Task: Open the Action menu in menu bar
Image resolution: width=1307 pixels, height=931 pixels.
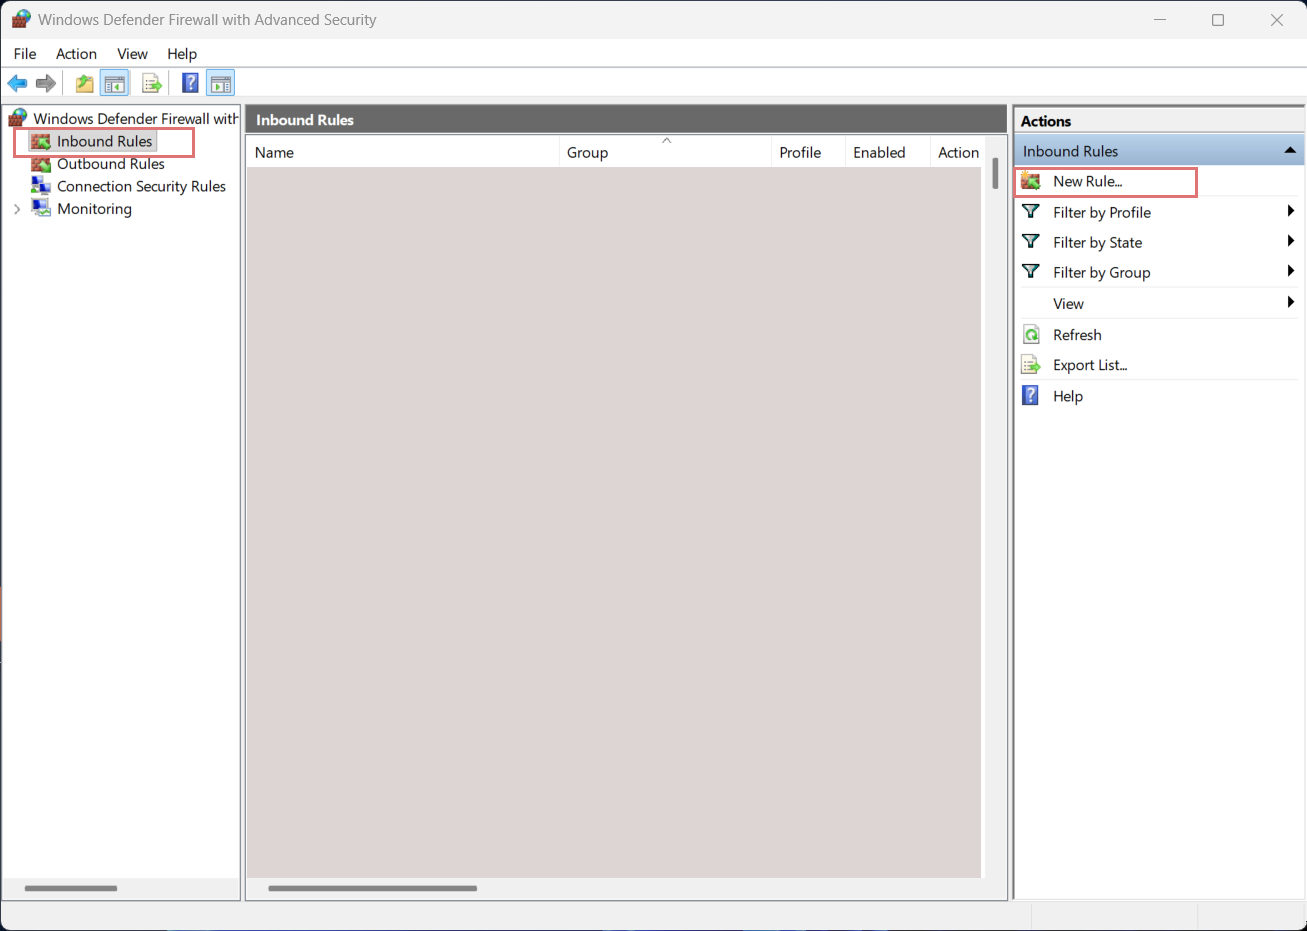Action: (x=76, y=54)
